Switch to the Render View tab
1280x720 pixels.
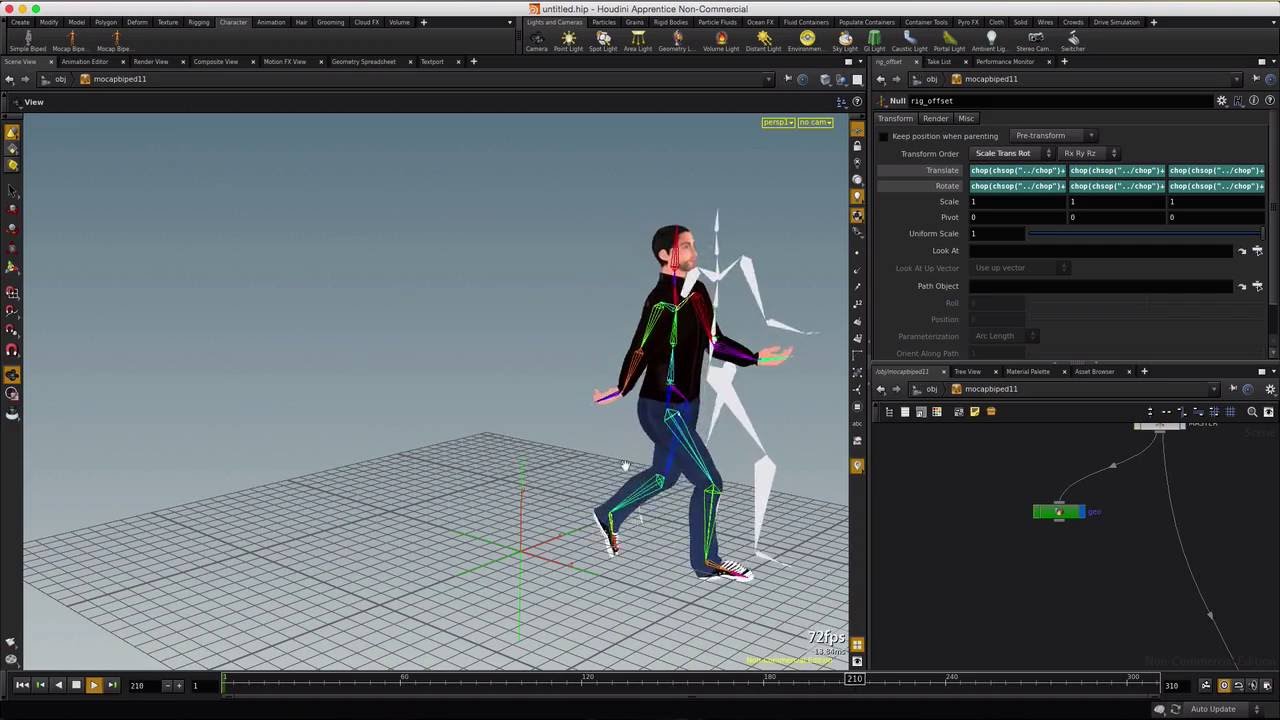pos(150,62)
